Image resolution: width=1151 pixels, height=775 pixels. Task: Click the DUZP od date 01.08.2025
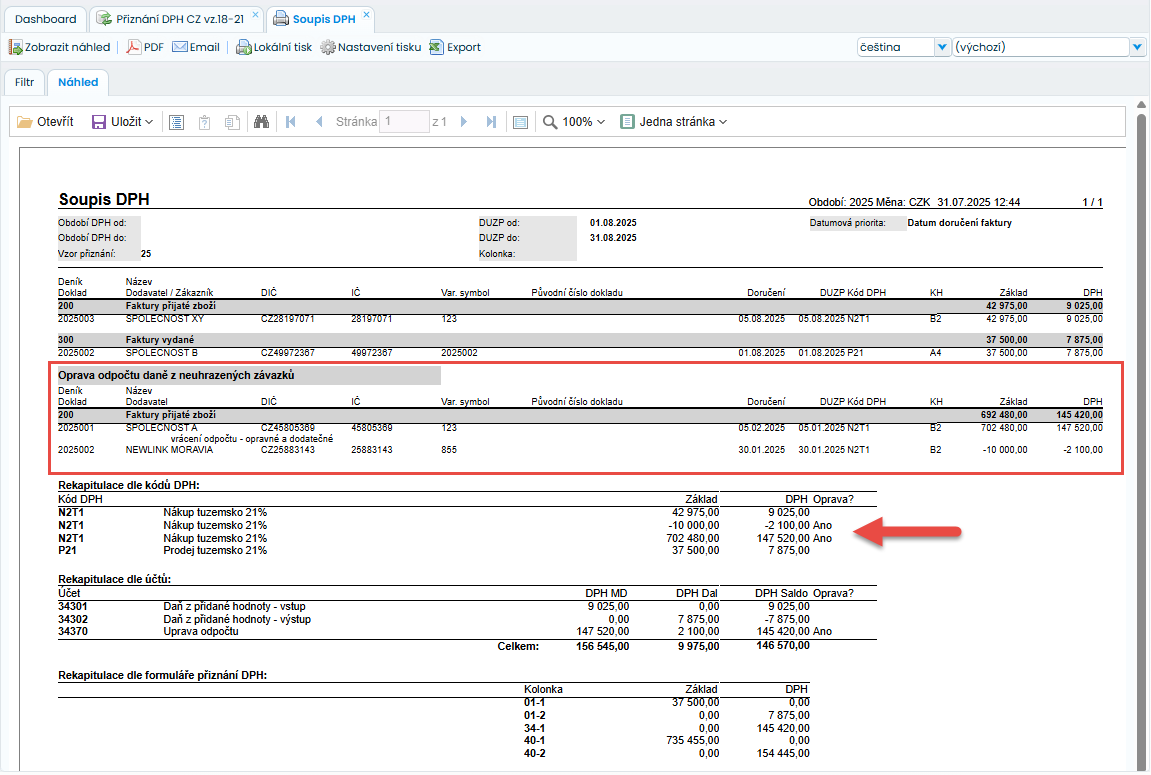click(613, 223)
